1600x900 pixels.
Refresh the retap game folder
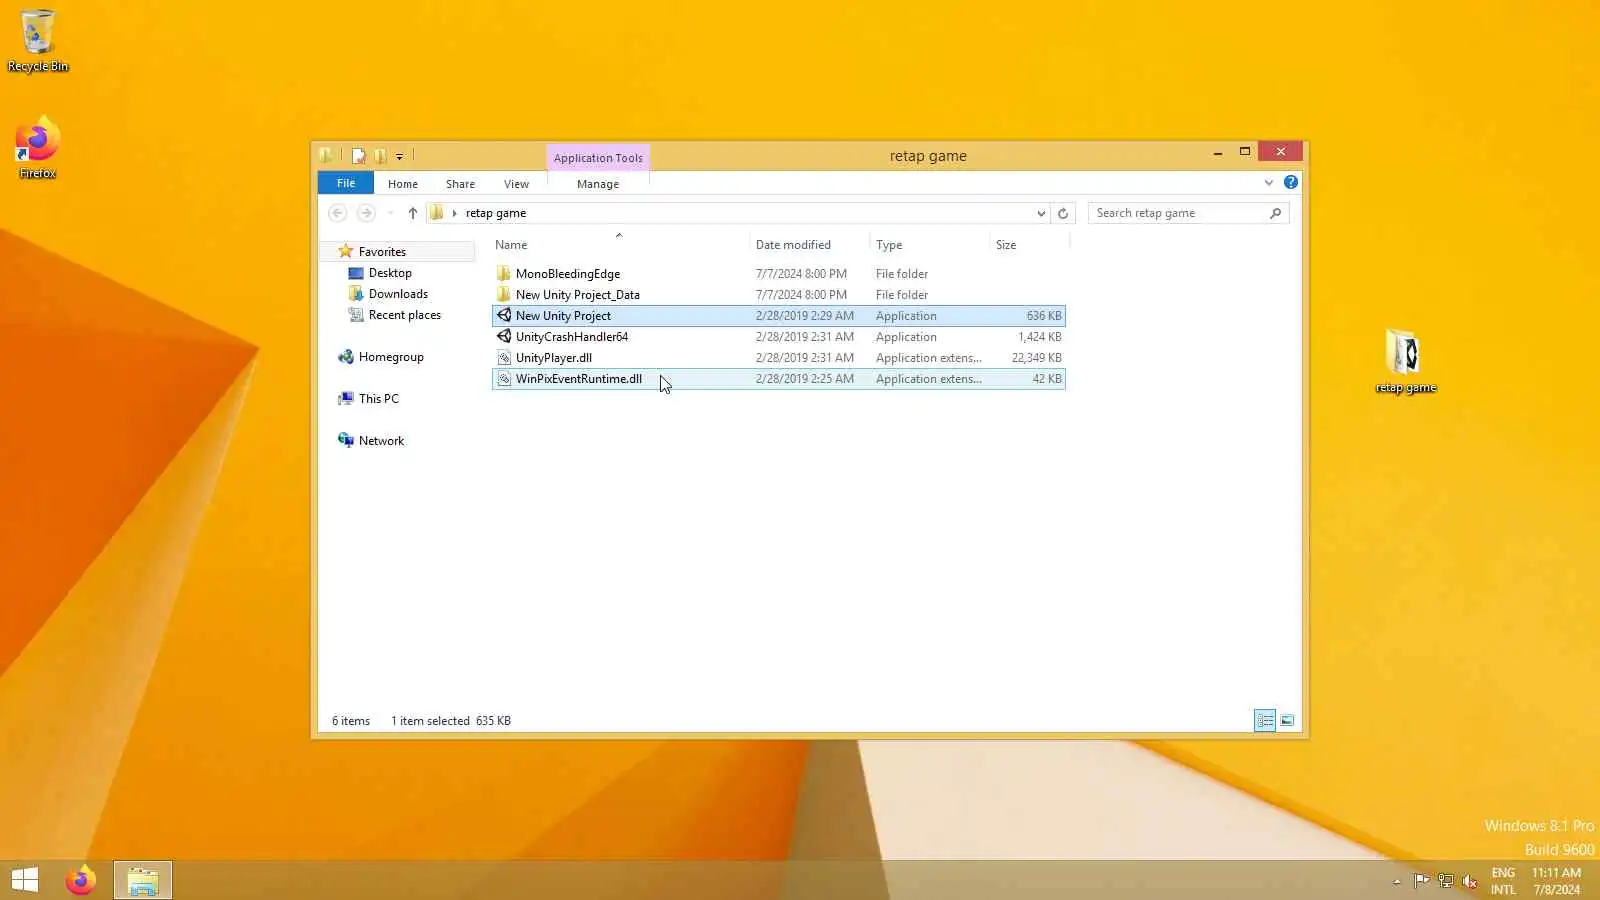[x=1063, y=213]
